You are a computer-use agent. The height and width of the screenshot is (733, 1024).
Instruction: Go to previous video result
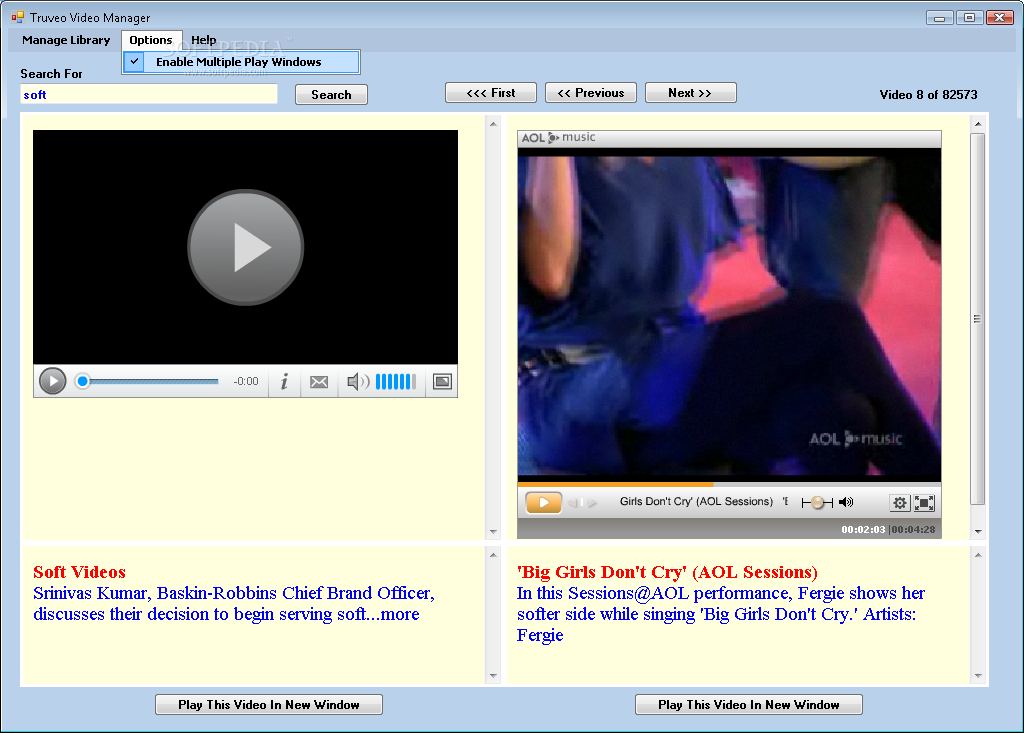pos(591,93)
